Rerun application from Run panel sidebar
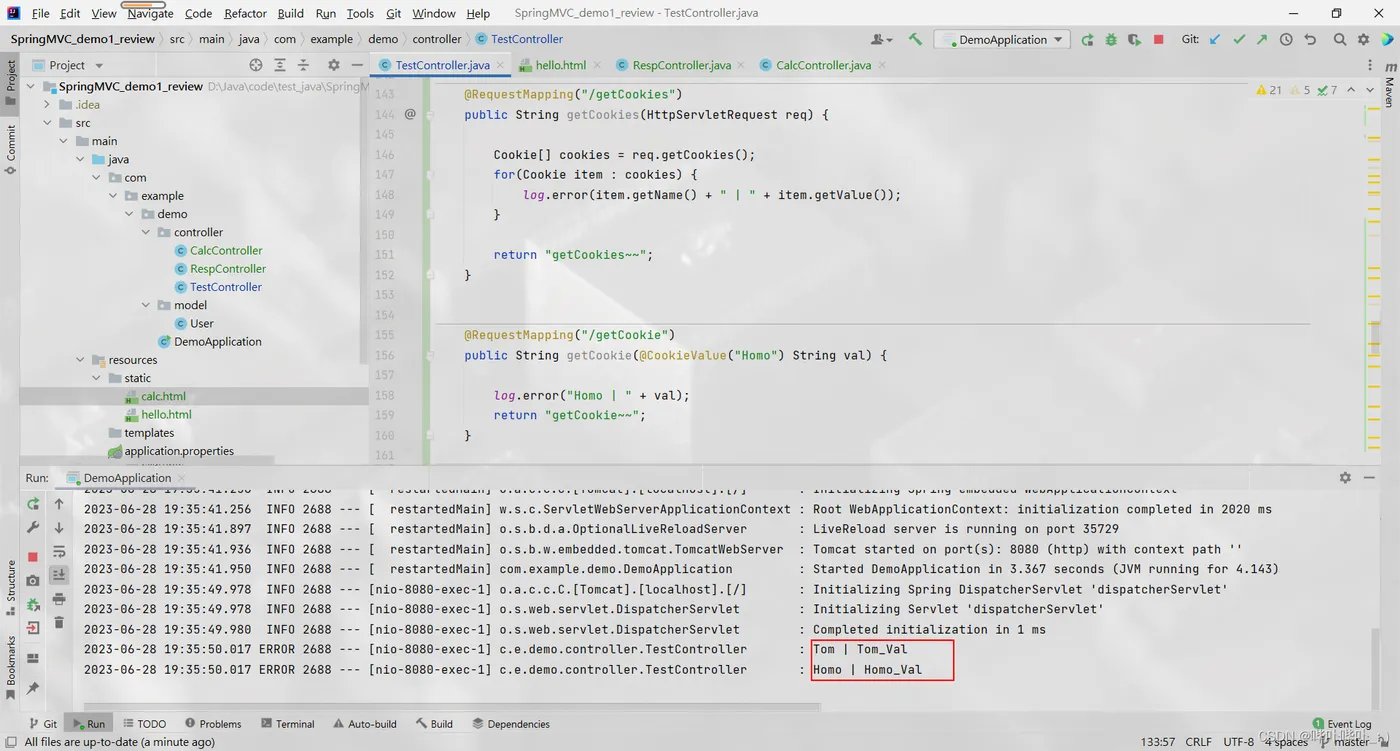The width and height of the screenshot is (1400, 751). pos(33,504)
